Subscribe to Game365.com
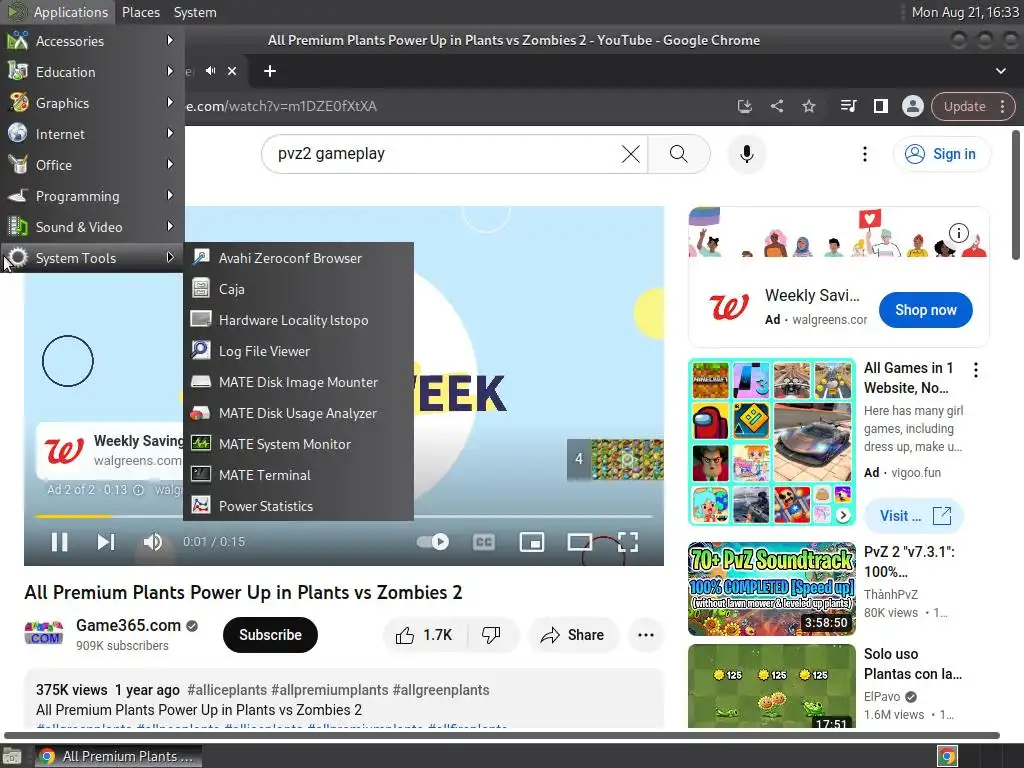This screenshot has width=1024, height=768. pyautogui.click(x=270, y=635)
